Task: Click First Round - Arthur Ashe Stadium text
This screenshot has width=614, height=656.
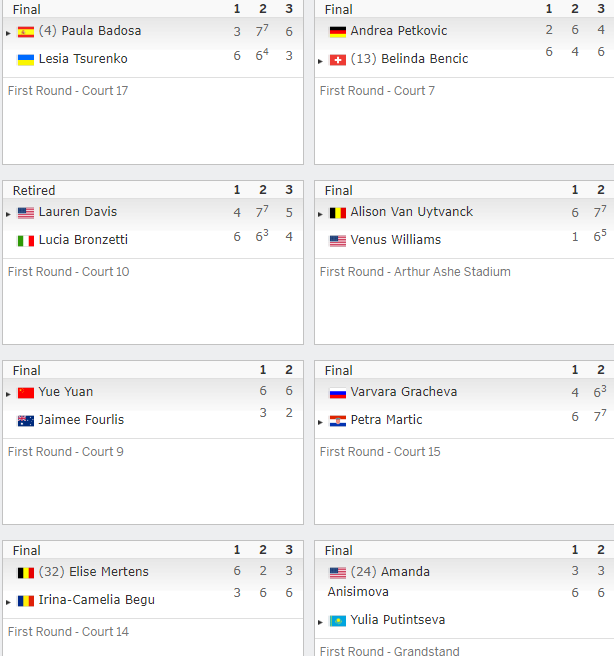Action: 415,272
